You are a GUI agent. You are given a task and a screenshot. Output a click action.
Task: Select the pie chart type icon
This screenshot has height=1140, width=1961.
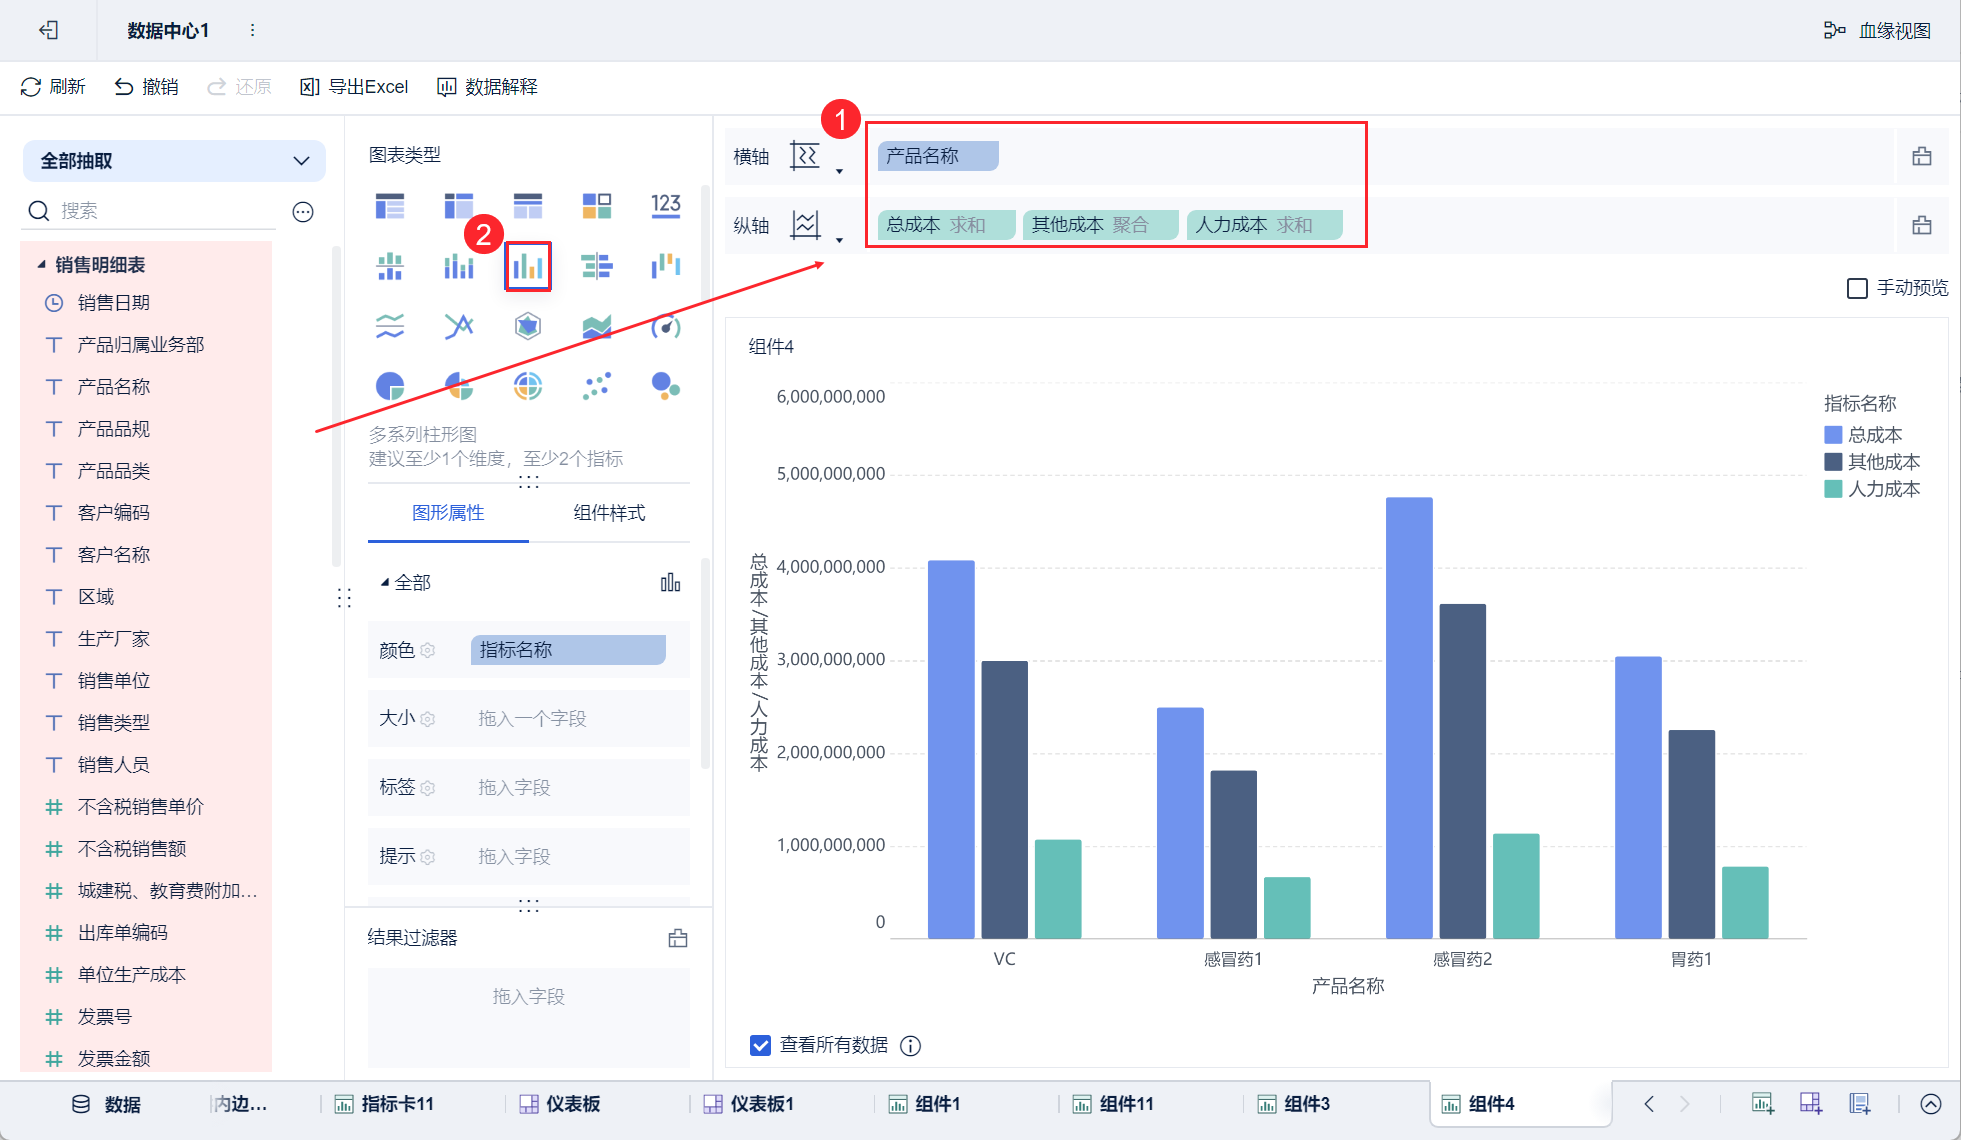click(390, 386)
